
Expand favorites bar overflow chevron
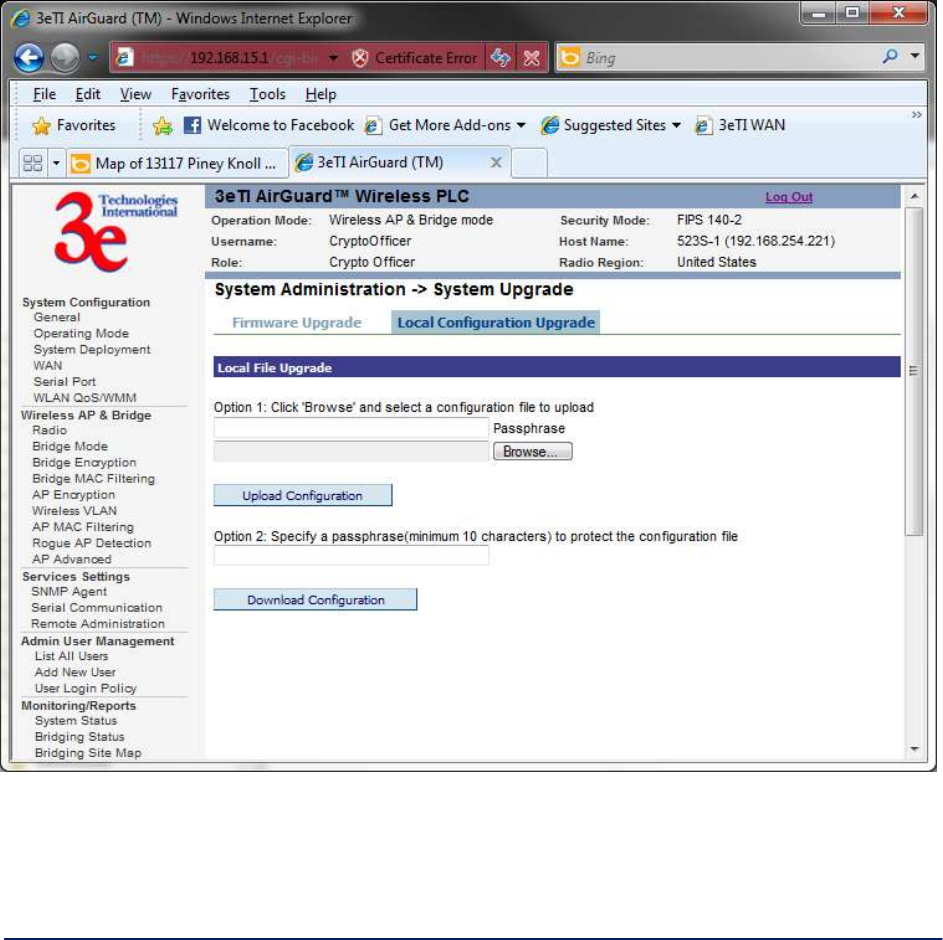pyautogui.click(x=916, y=114)
